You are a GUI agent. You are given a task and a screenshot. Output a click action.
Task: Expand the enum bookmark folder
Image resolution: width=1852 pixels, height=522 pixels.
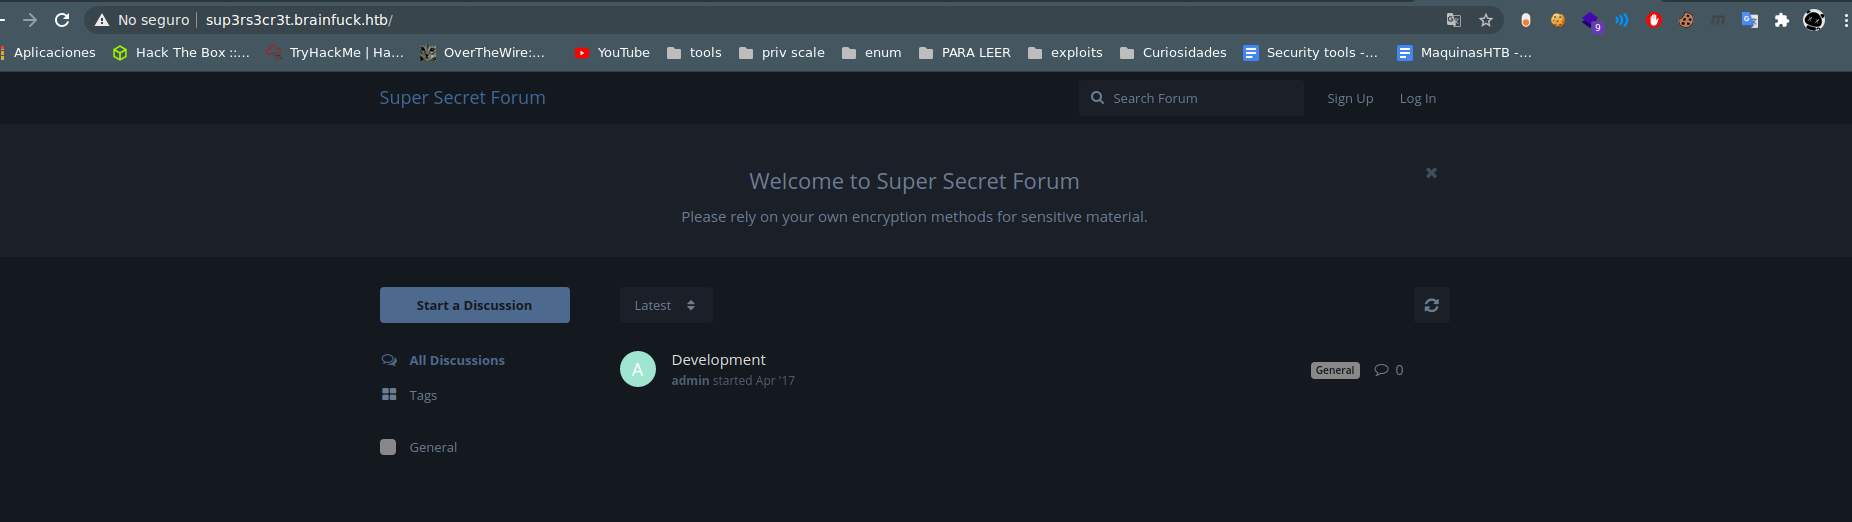(872, 53)
